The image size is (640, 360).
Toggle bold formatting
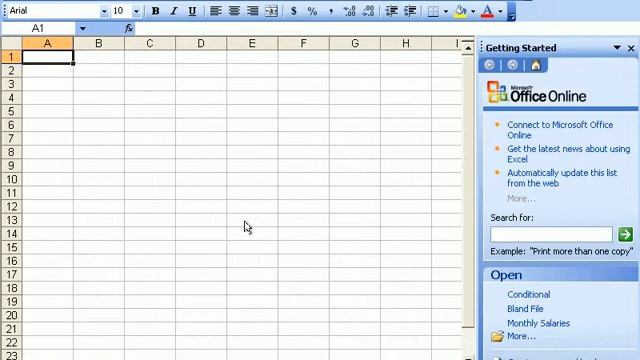155,11
